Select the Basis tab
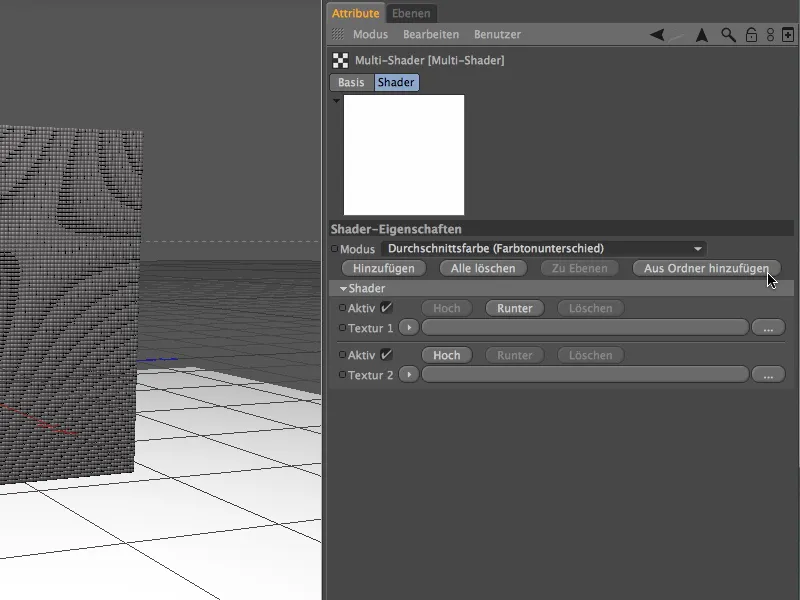Image resolution: width=800 pixels, height=600 pixels. (351, 82)
